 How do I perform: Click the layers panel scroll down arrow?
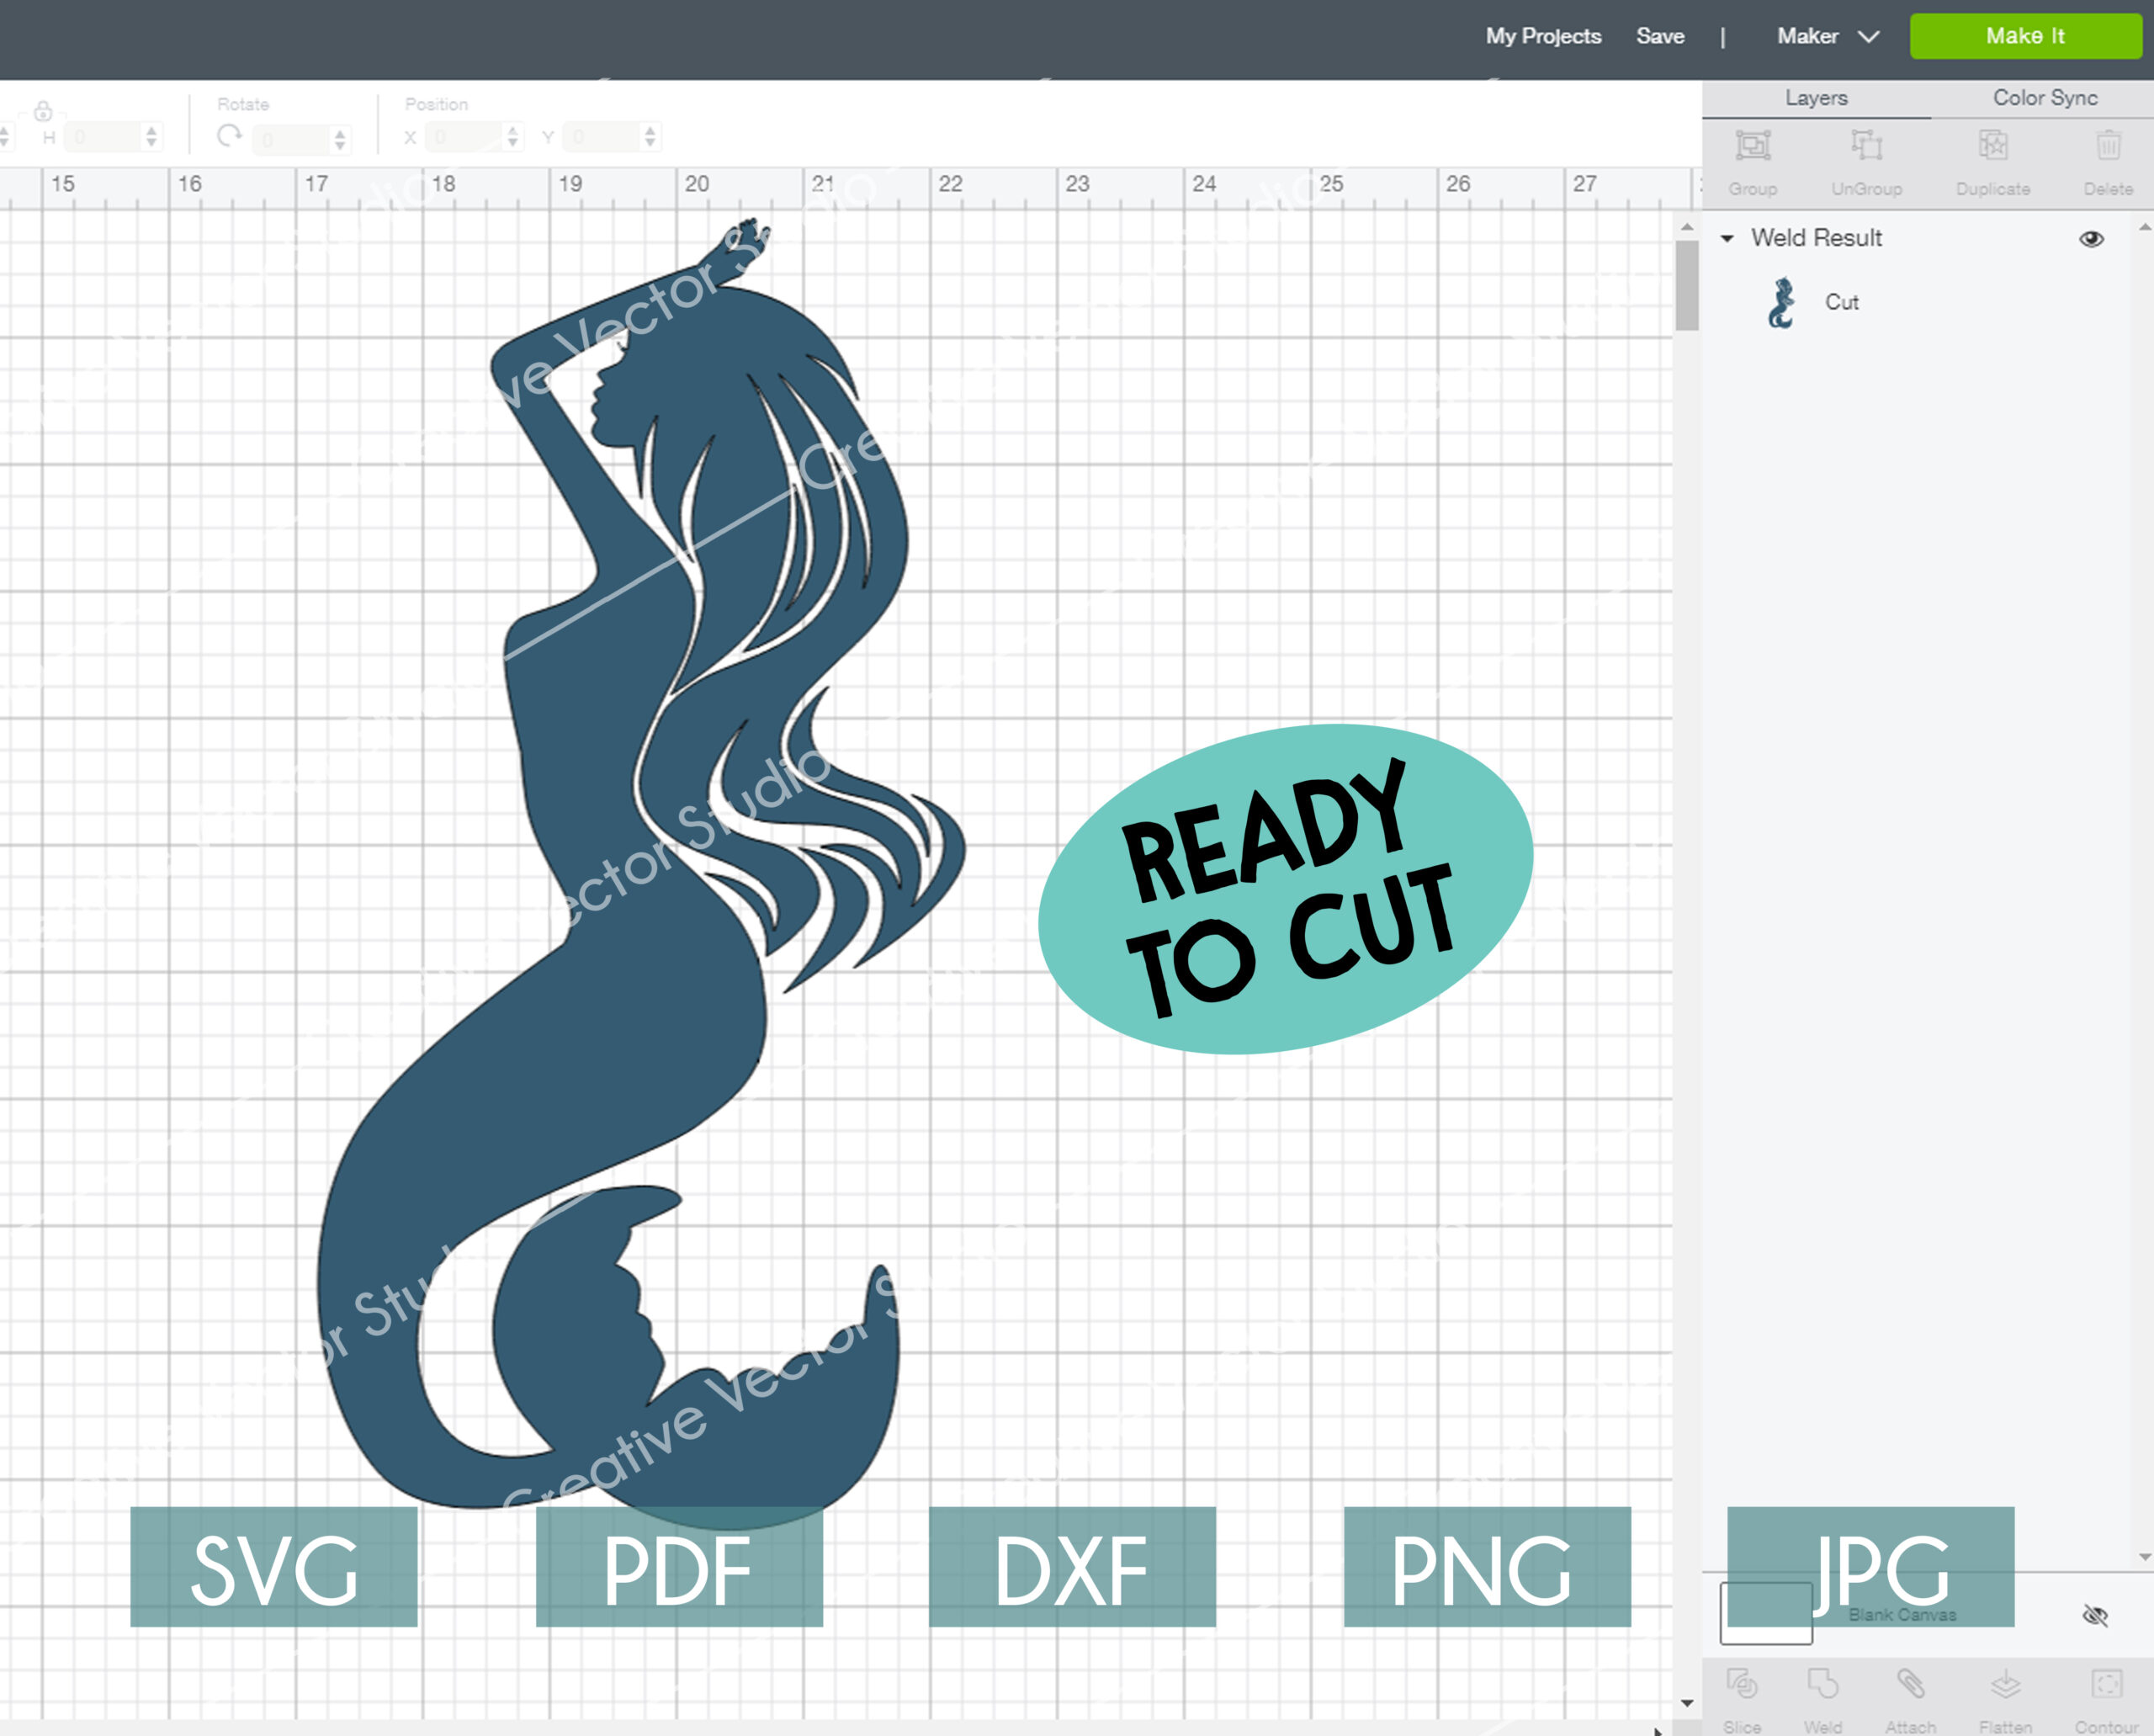[2144, 1557]
